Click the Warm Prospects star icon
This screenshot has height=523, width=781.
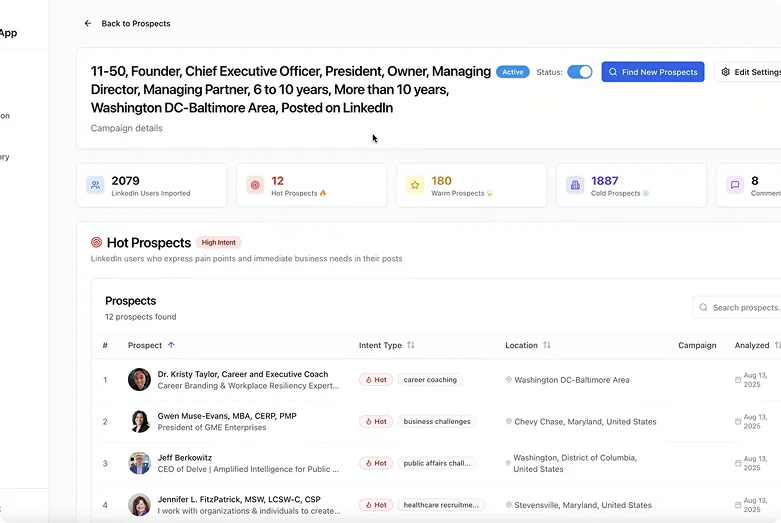(x=415, y=185)
